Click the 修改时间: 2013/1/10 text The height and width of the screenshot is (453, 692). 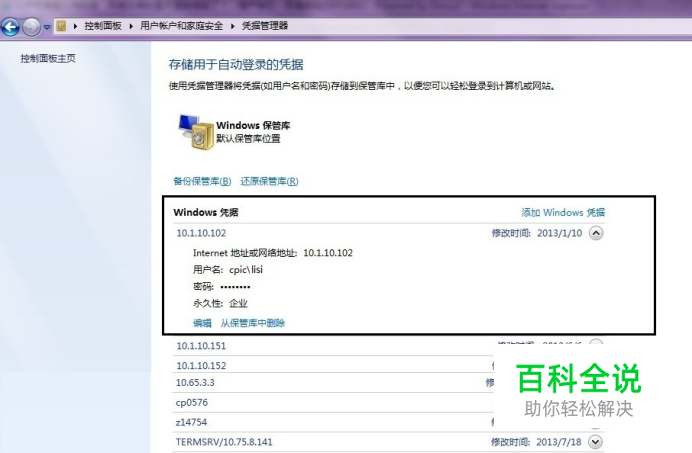(x=537, y=233)
